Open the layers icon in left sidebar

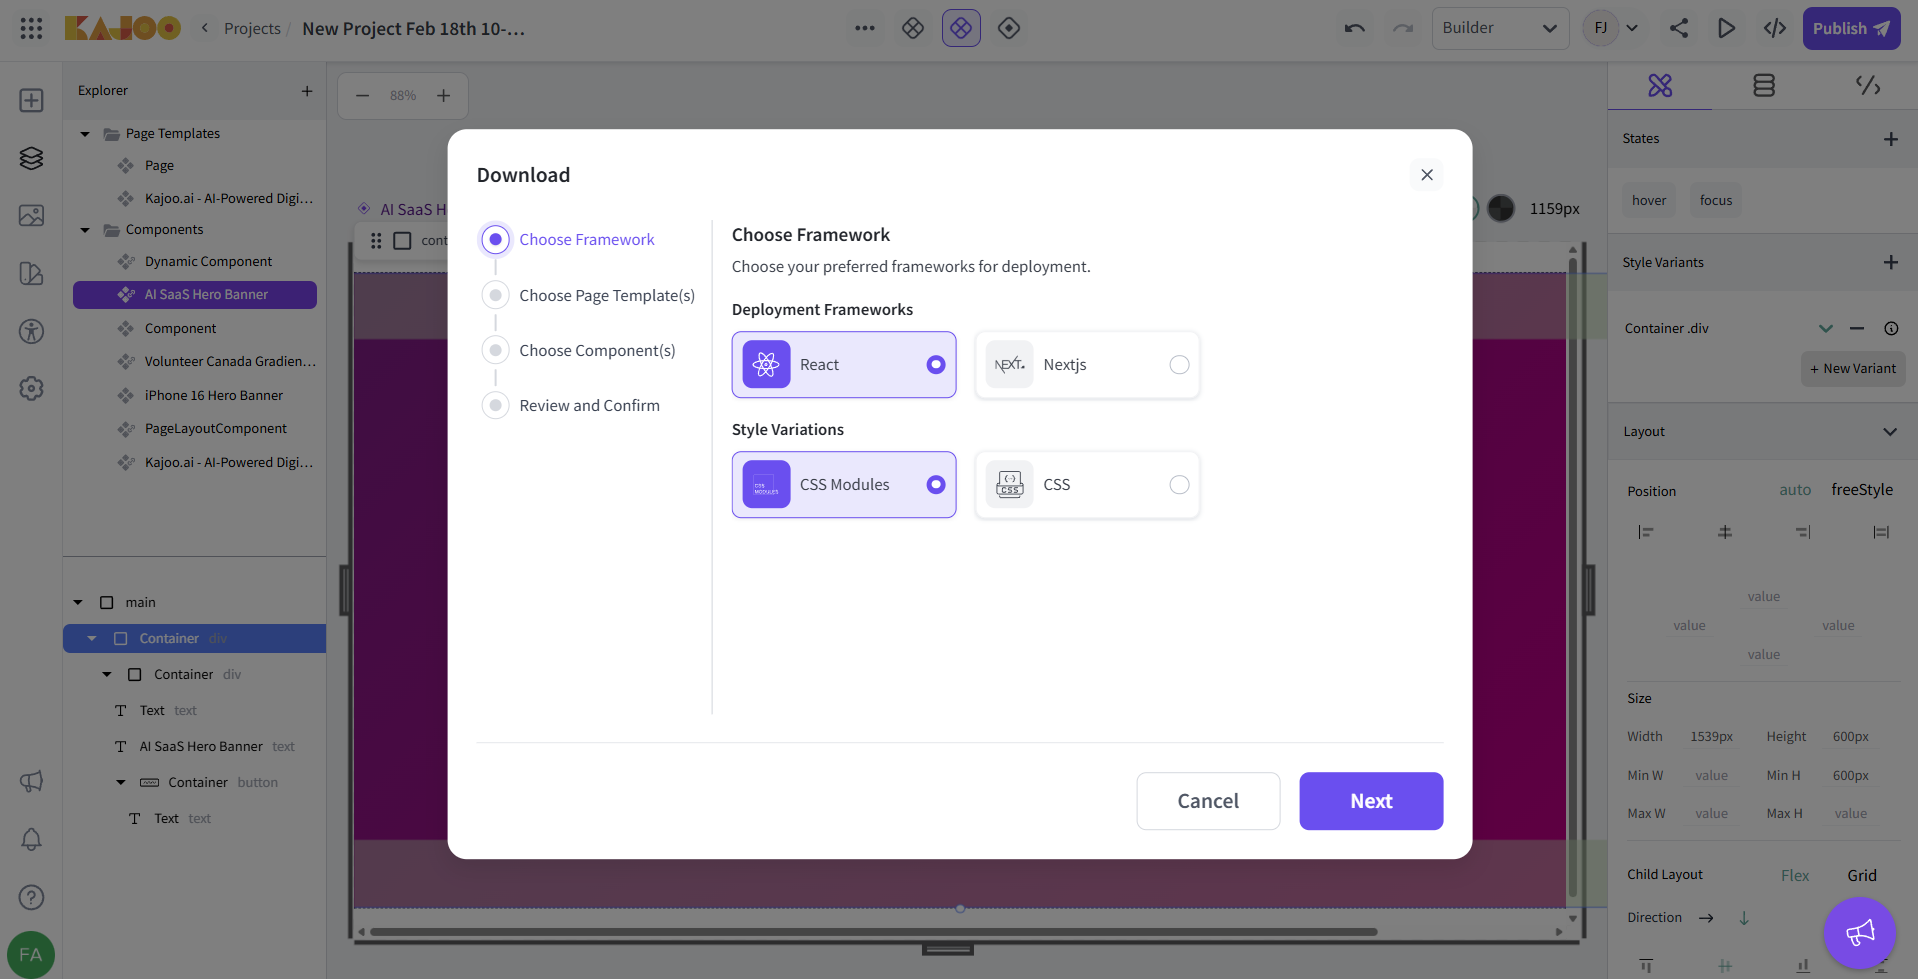point(31,158)
